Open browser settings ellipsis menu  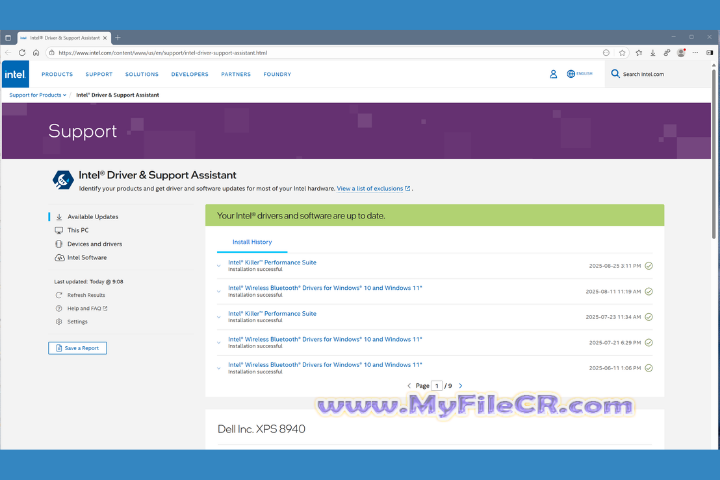coord(695,53)
